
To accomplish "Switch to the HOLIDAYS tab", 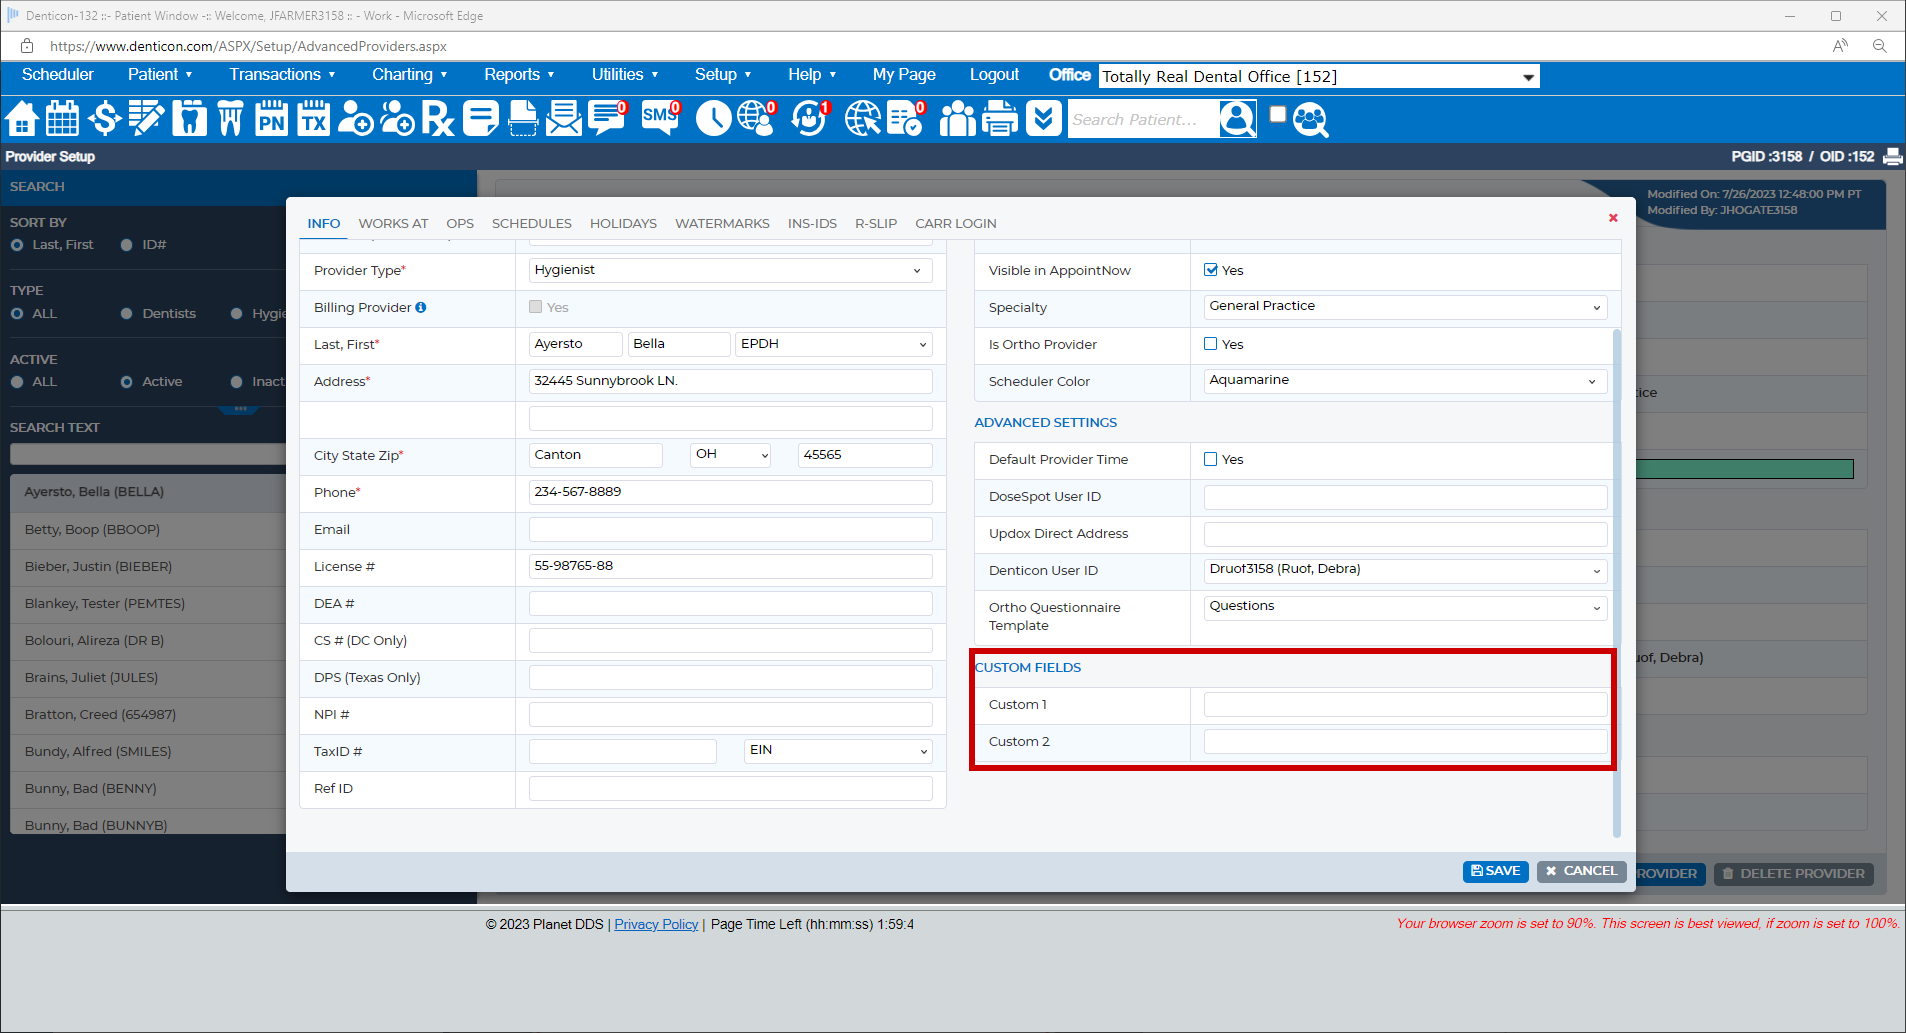I will click(623, 224).
